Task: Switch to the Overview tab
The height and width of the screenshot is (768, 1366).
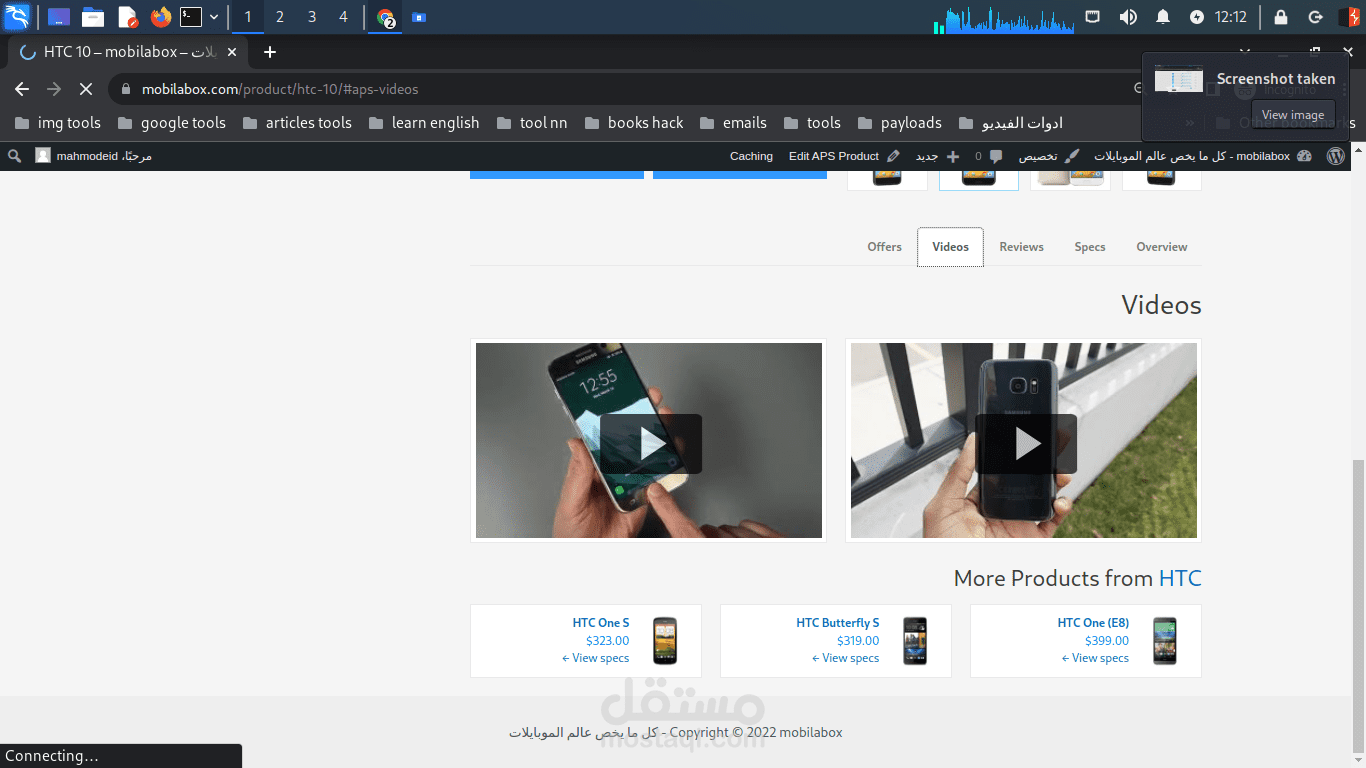Action: [1162, 247]
